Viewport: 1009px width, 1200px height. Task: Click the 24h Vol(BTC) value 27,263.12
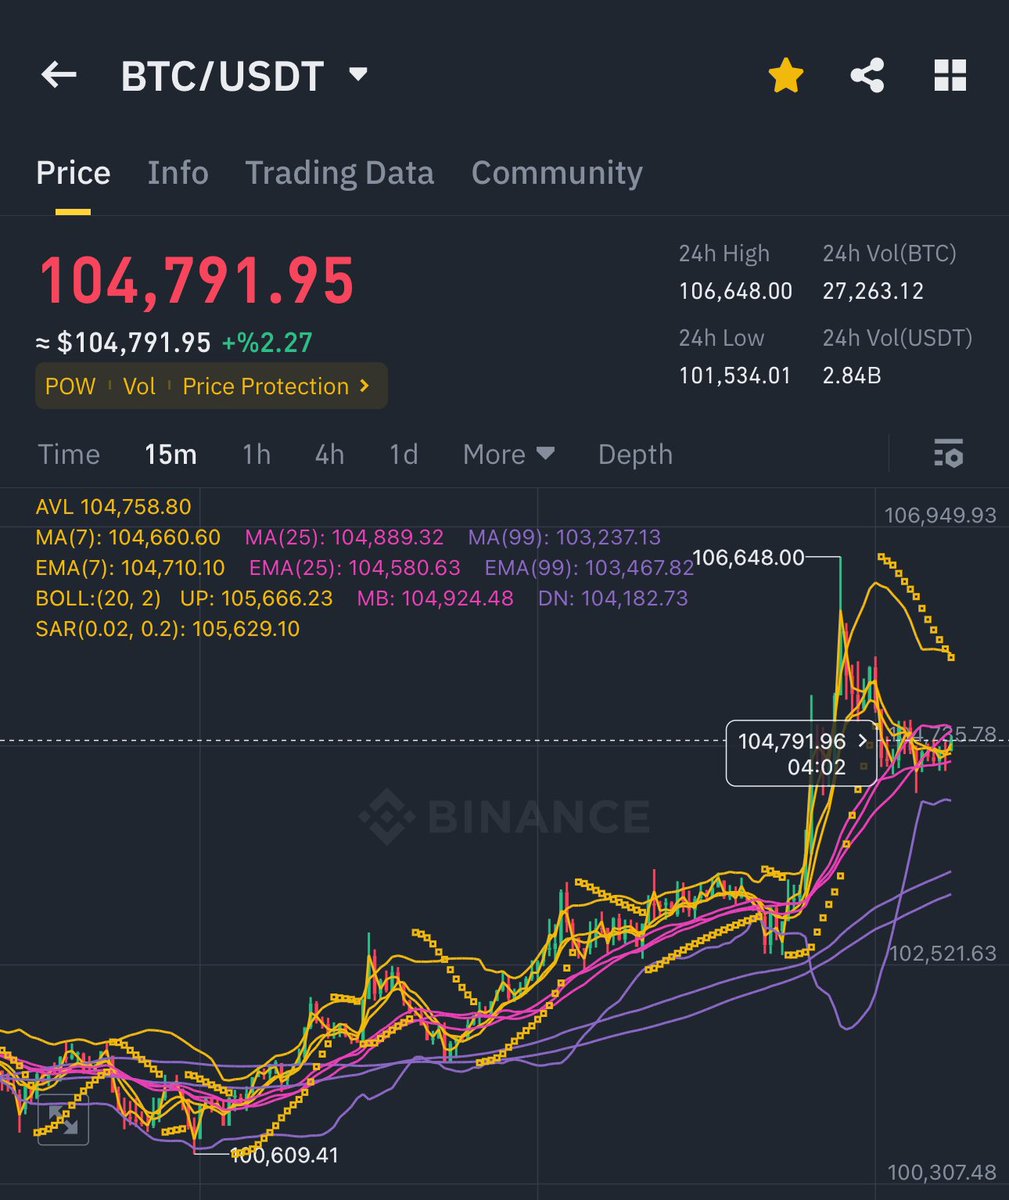[873, 291]
